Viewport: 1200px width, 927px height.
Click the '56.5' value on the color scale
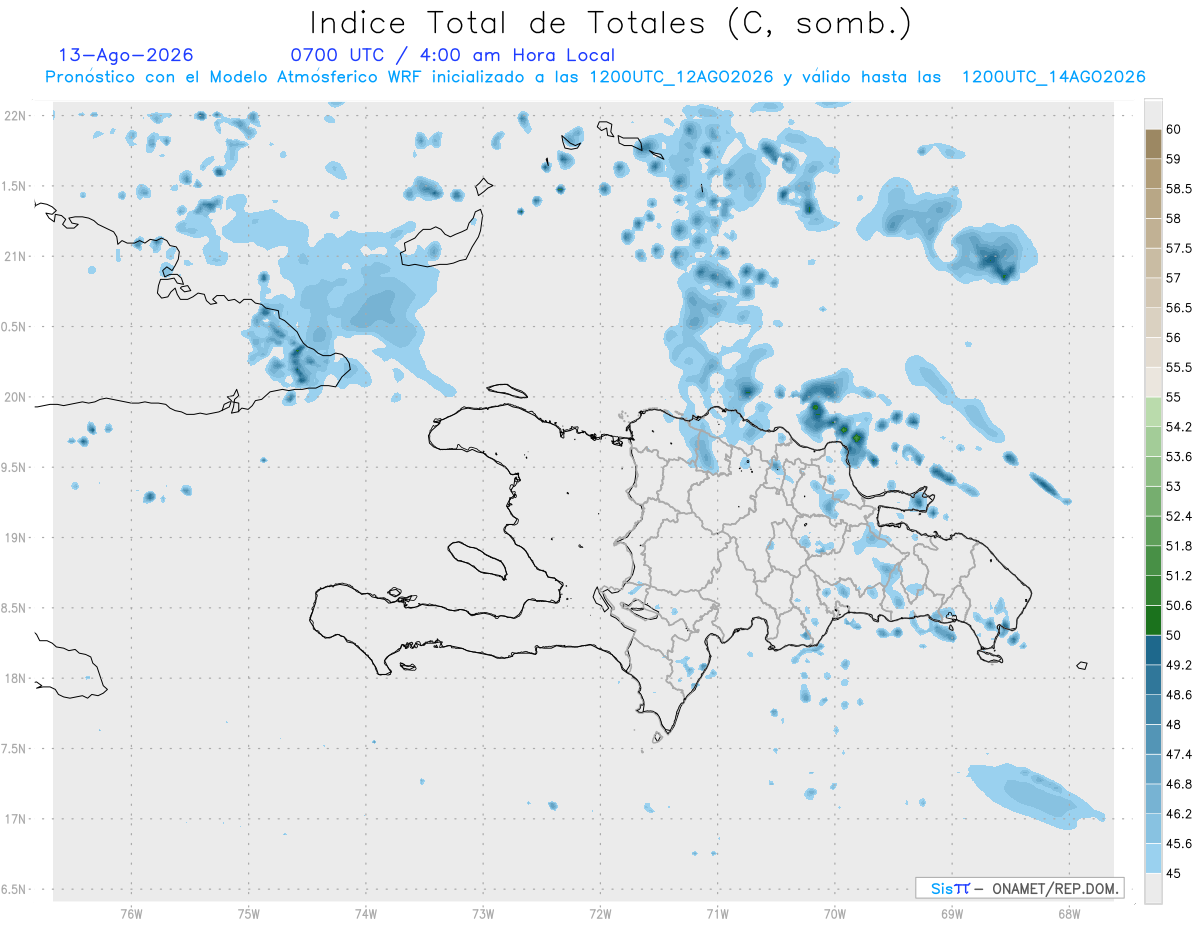pyautogui.click(x=1179, y=308)
